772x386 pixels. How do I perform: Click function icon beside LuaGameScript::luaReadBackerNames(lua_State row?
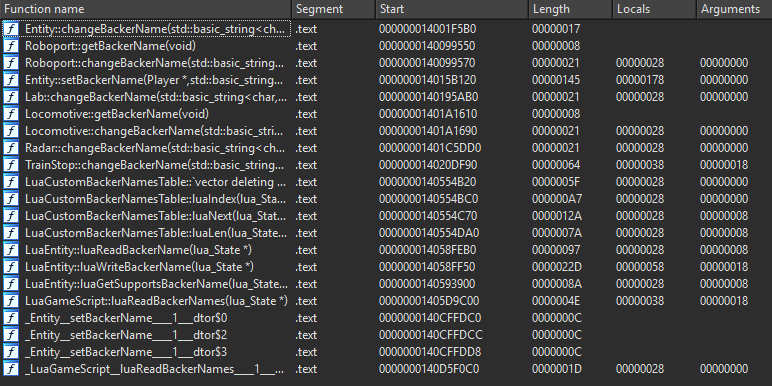pyautogui.click(x=11, y=301)
